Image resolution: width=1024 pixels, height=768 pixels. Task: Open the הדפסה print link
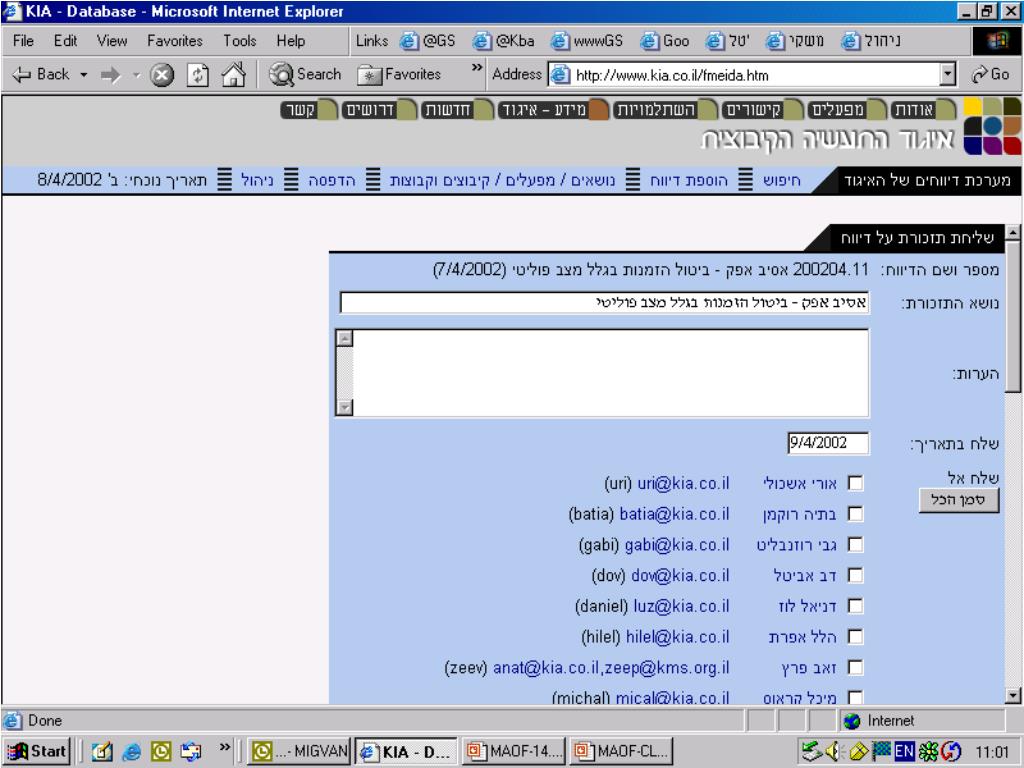[x=332, y=180]
